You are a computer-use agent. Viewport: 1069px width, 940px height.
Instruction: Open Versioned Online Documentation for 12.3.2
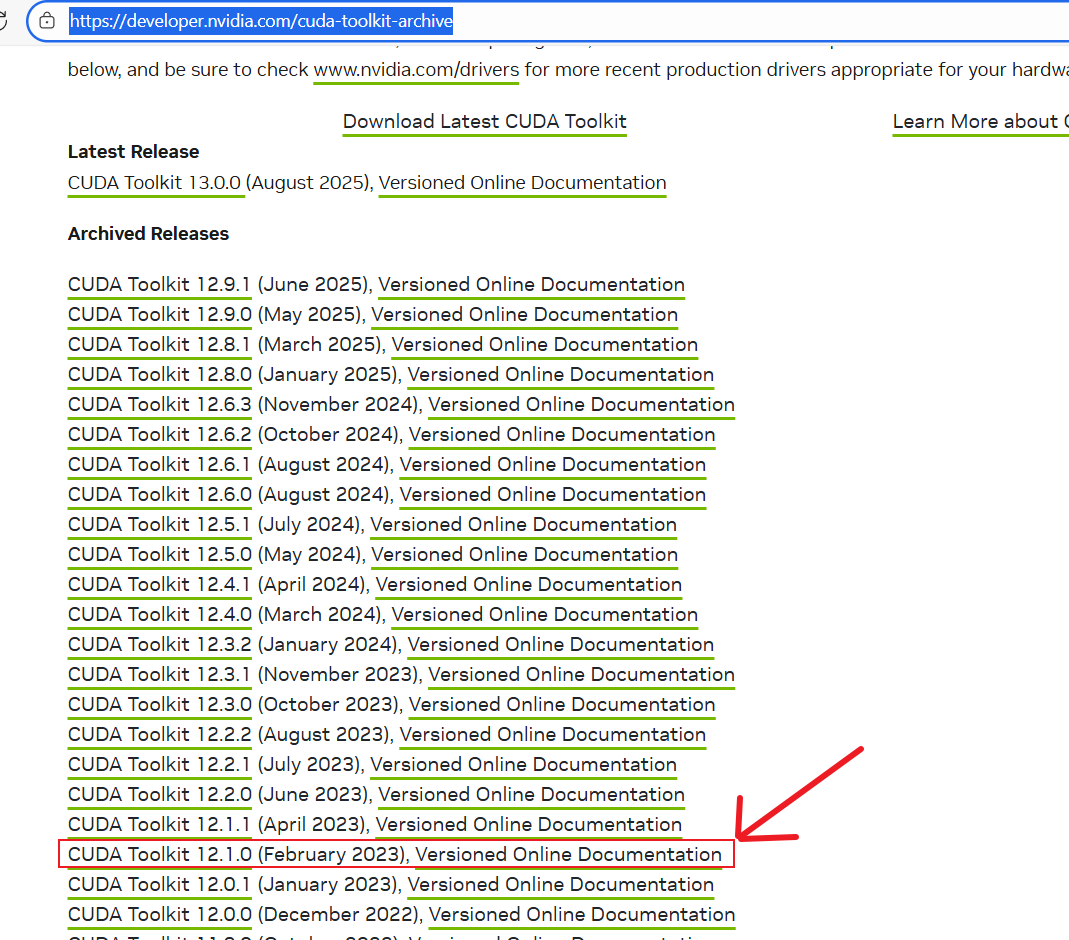[x=560, y=644]
